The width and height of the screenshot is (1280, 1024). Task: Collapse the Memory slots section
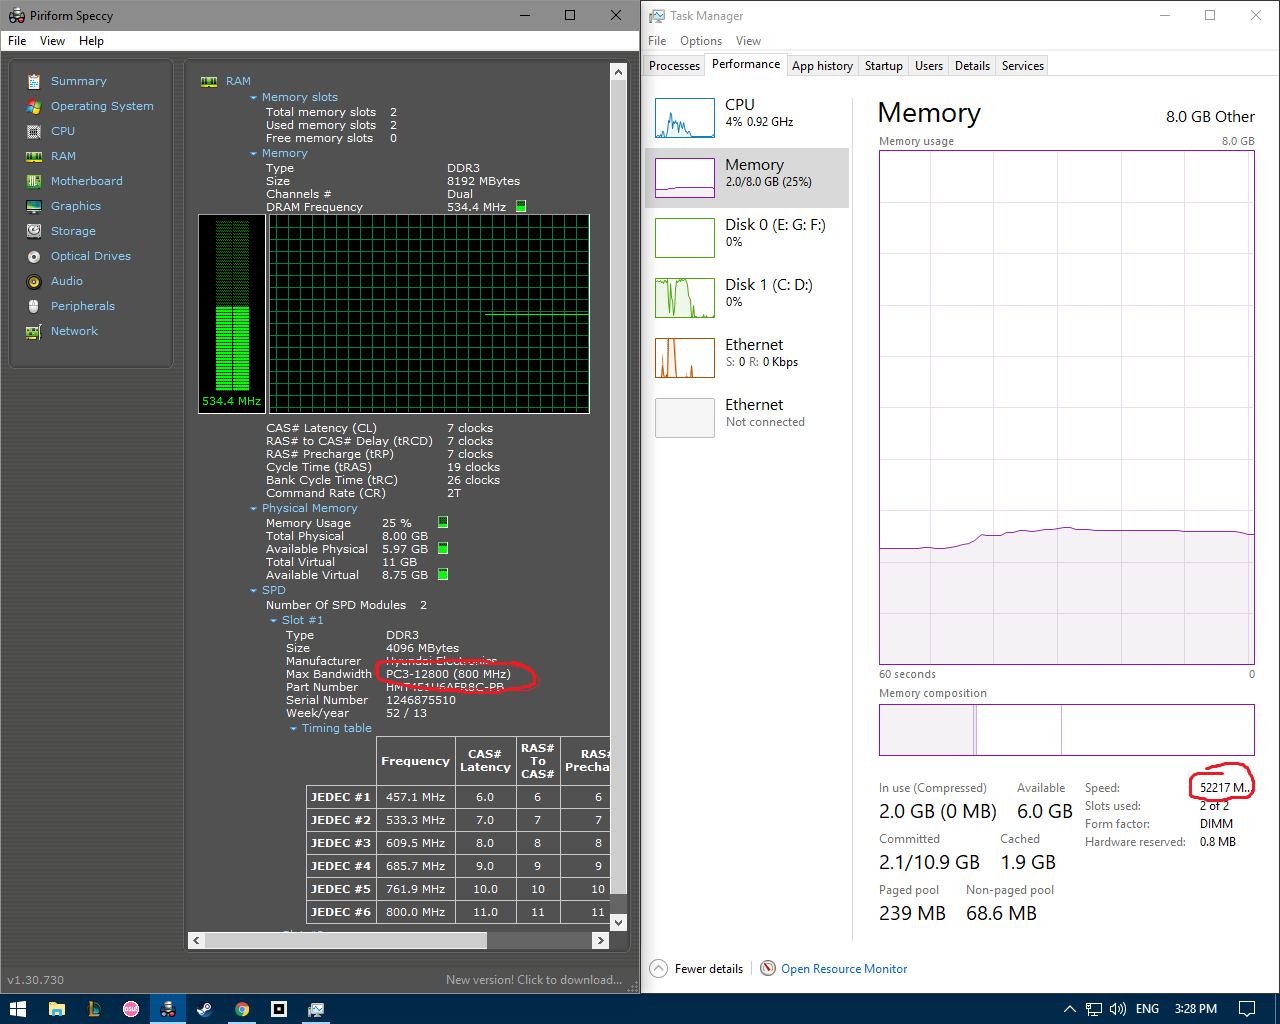coord(254,98)
